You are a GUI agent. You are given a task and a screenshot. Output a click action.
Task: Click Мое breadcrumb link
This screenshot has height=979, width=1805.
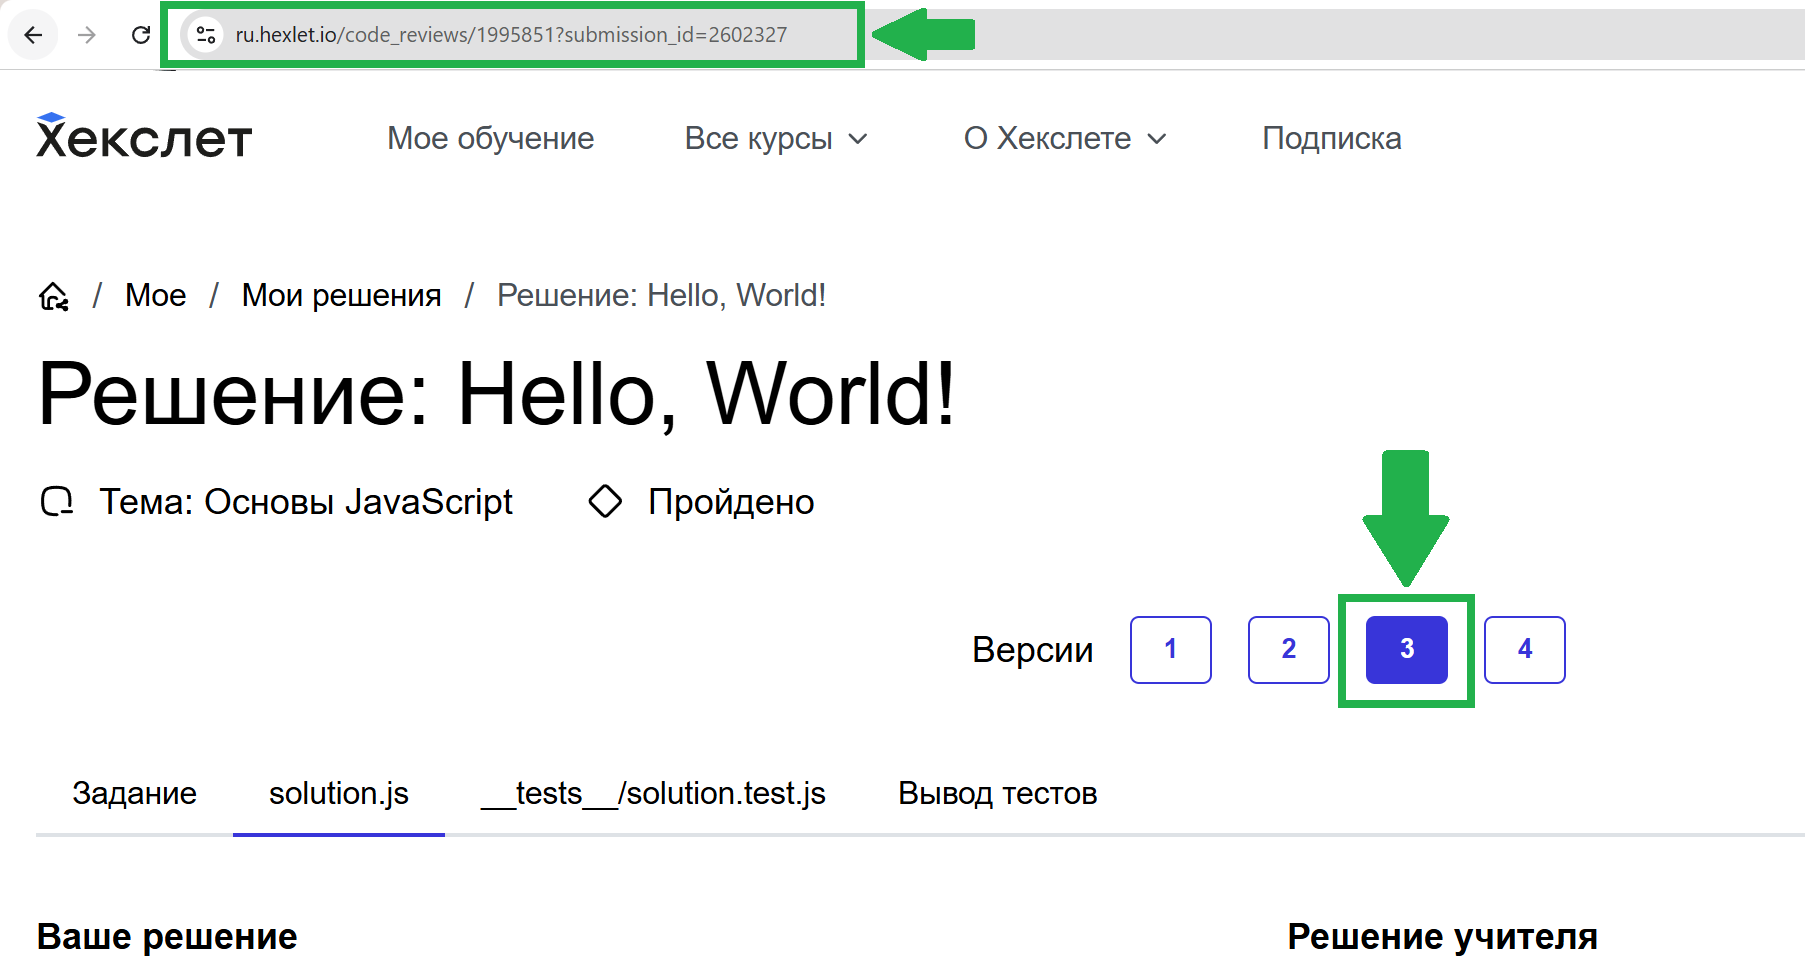(x=155, y=296)
